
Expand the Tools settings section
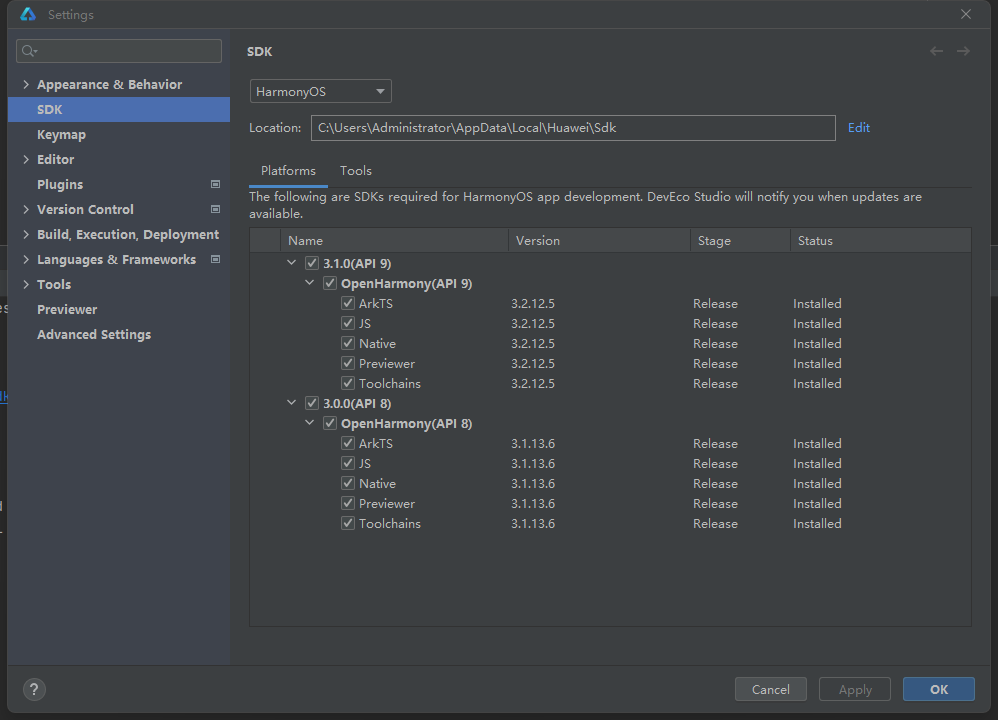[26, 284]
